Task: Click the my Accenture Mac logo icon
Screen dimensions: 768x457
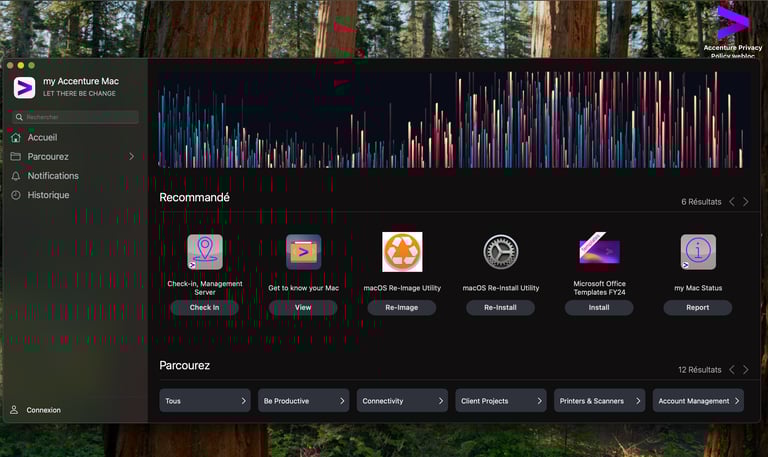Action: pos(24,88)
